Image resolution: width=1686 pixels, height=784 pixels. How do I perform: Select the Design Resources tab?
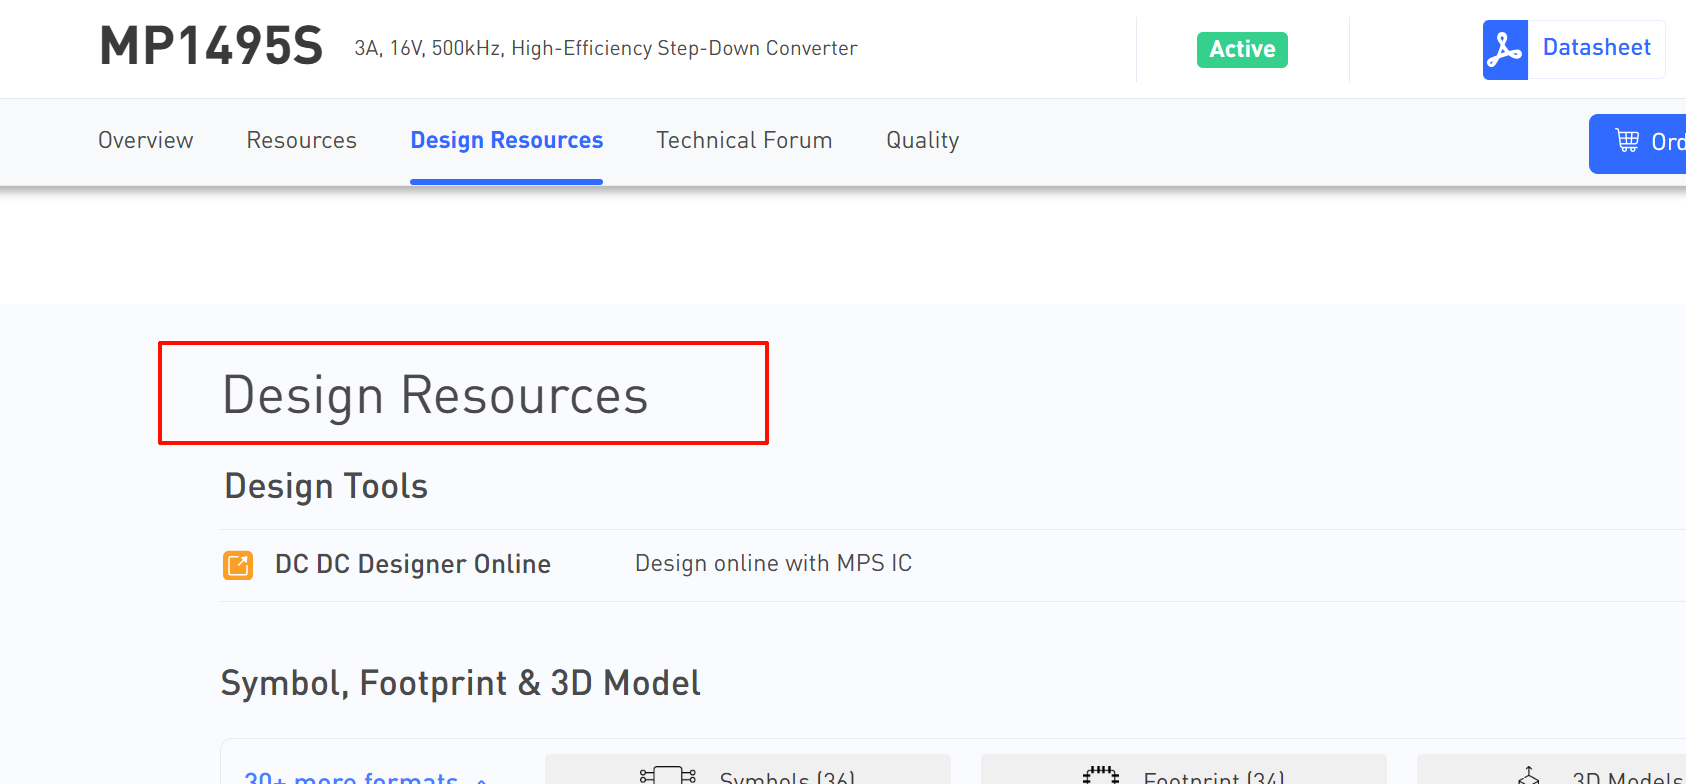pyautogui.click(x=506, y=141)
